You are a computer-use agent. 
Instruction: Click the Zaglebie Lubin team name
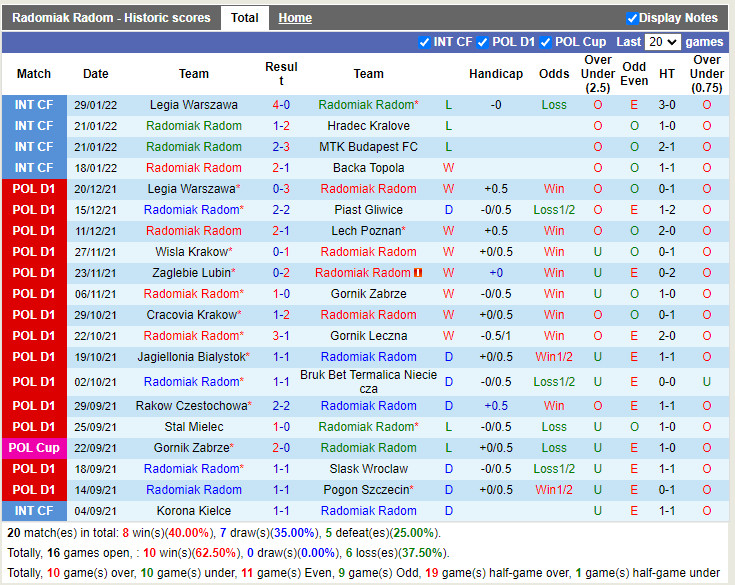pos(194,273)
